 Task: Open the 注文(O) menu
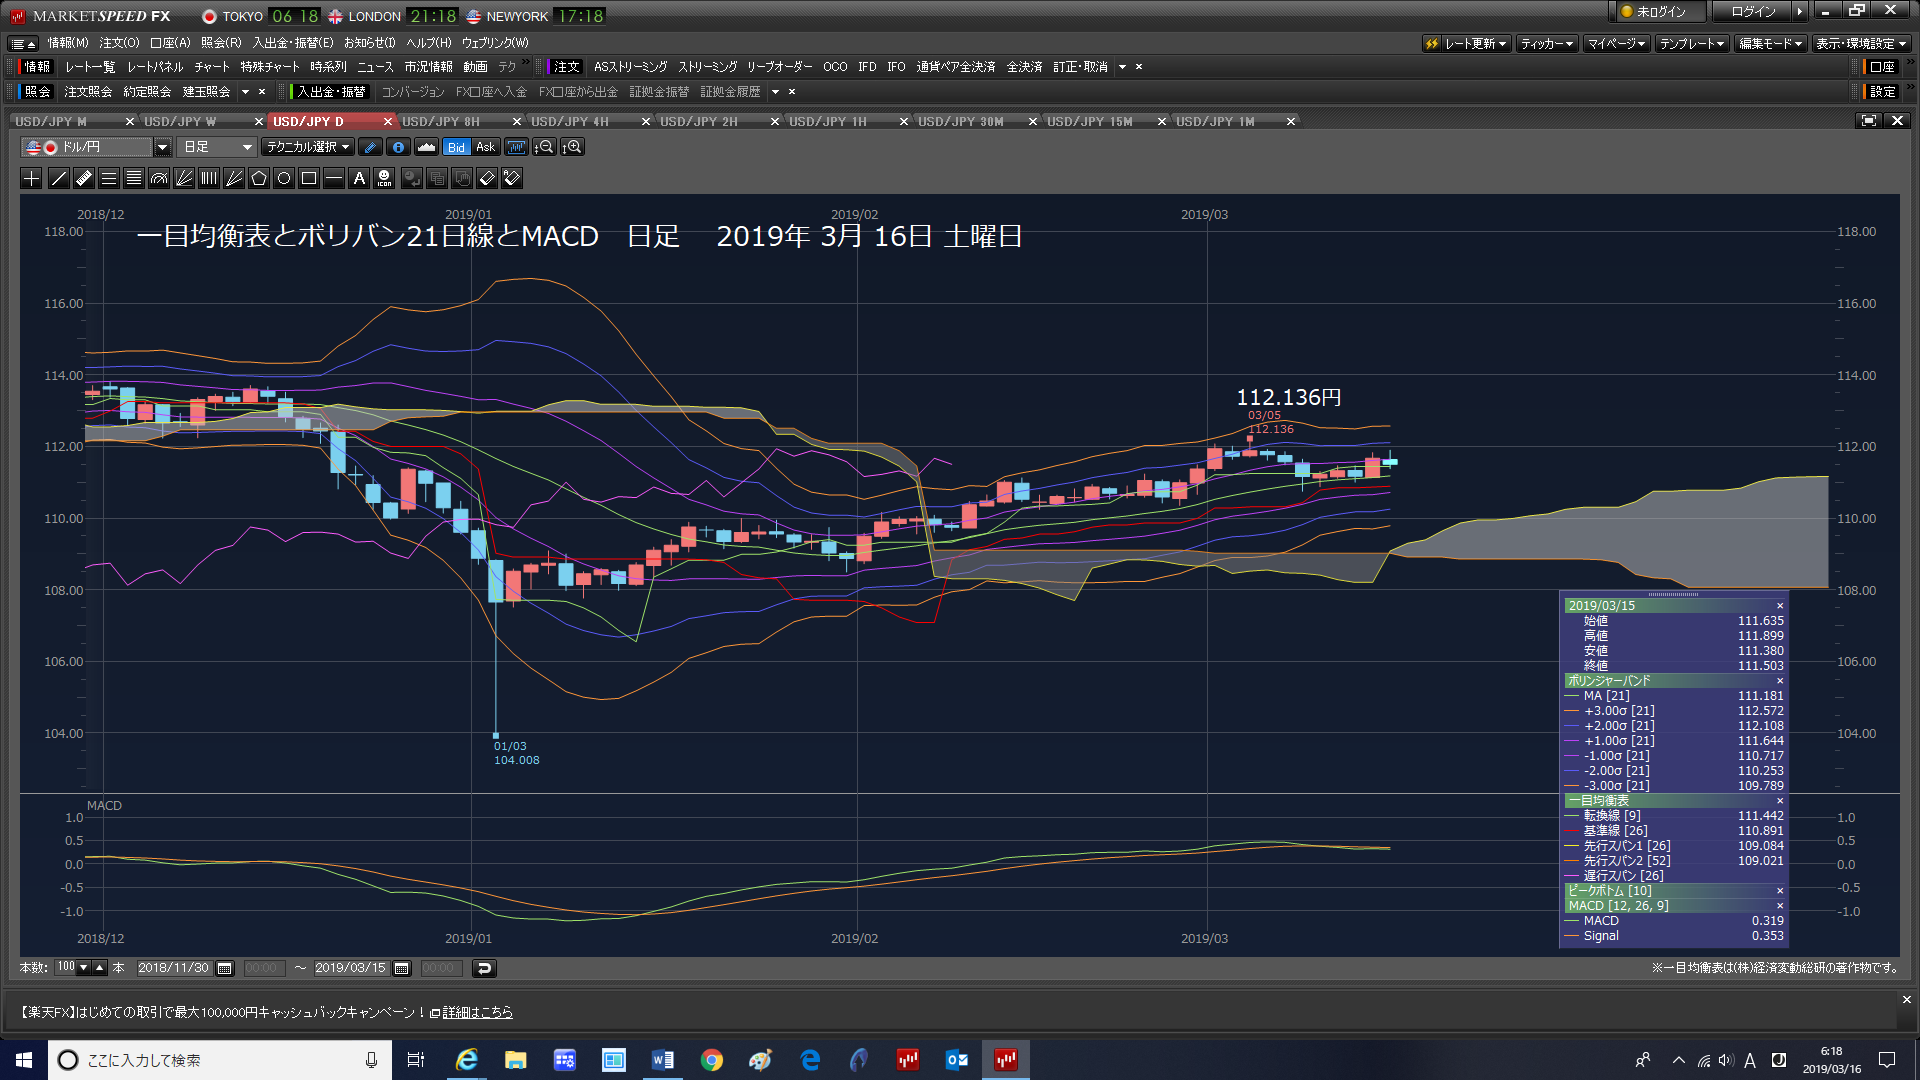coord(119,43)
